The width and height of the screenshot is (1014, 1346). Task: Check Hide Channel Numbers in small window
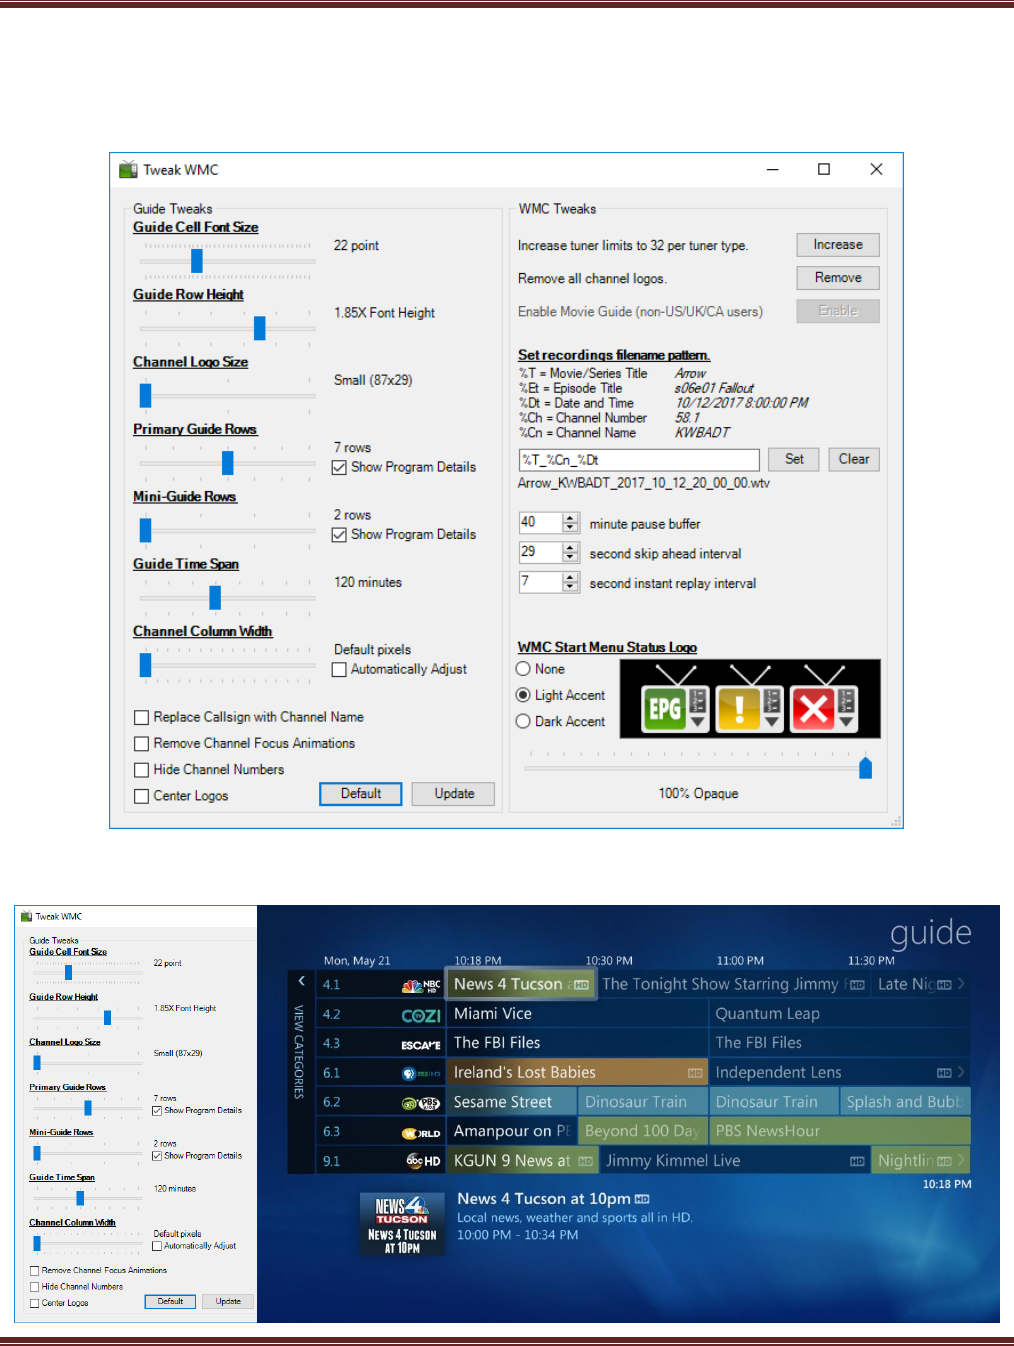point(35,1287)
